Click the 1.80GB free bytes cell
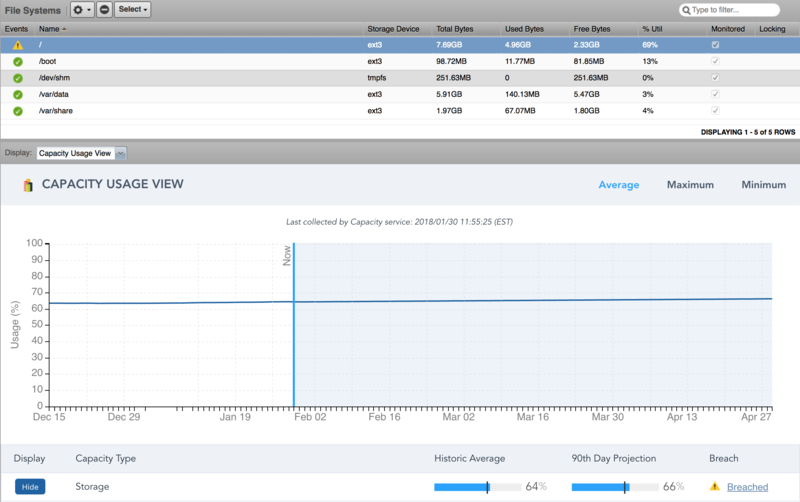800x502 pixels. click(586, 111)
